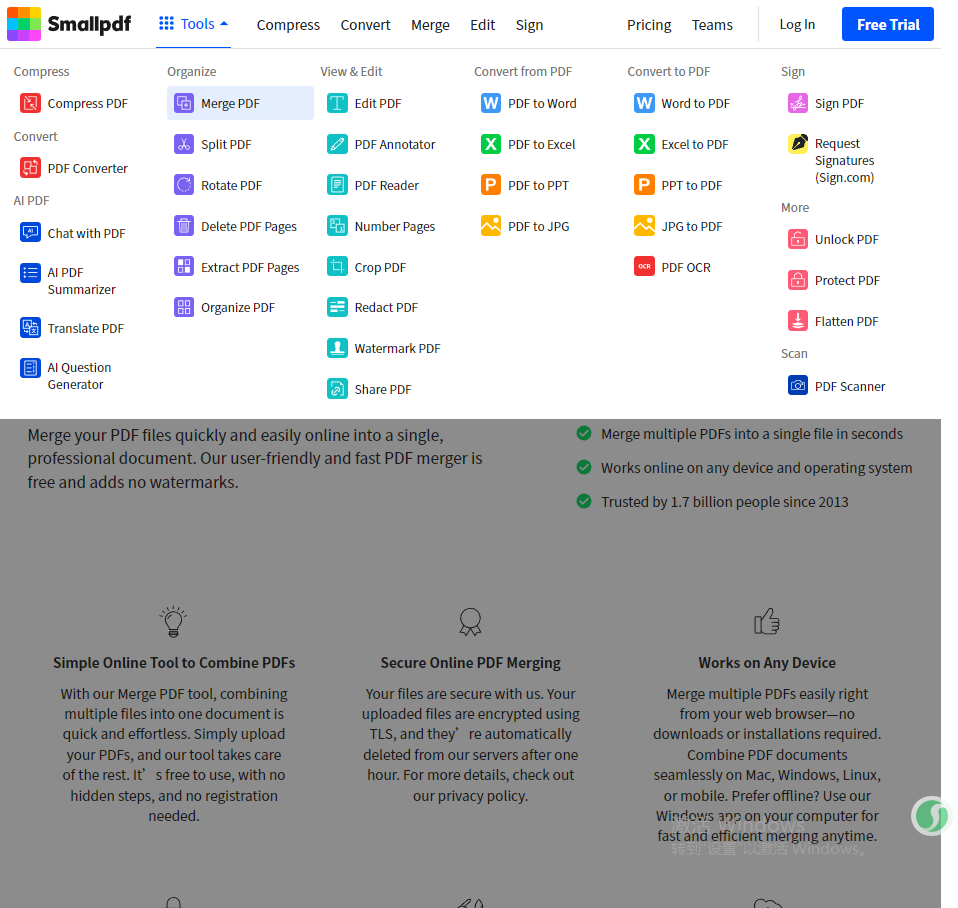Select Merge PDF in the Organize list

click(x=240, y=103)
